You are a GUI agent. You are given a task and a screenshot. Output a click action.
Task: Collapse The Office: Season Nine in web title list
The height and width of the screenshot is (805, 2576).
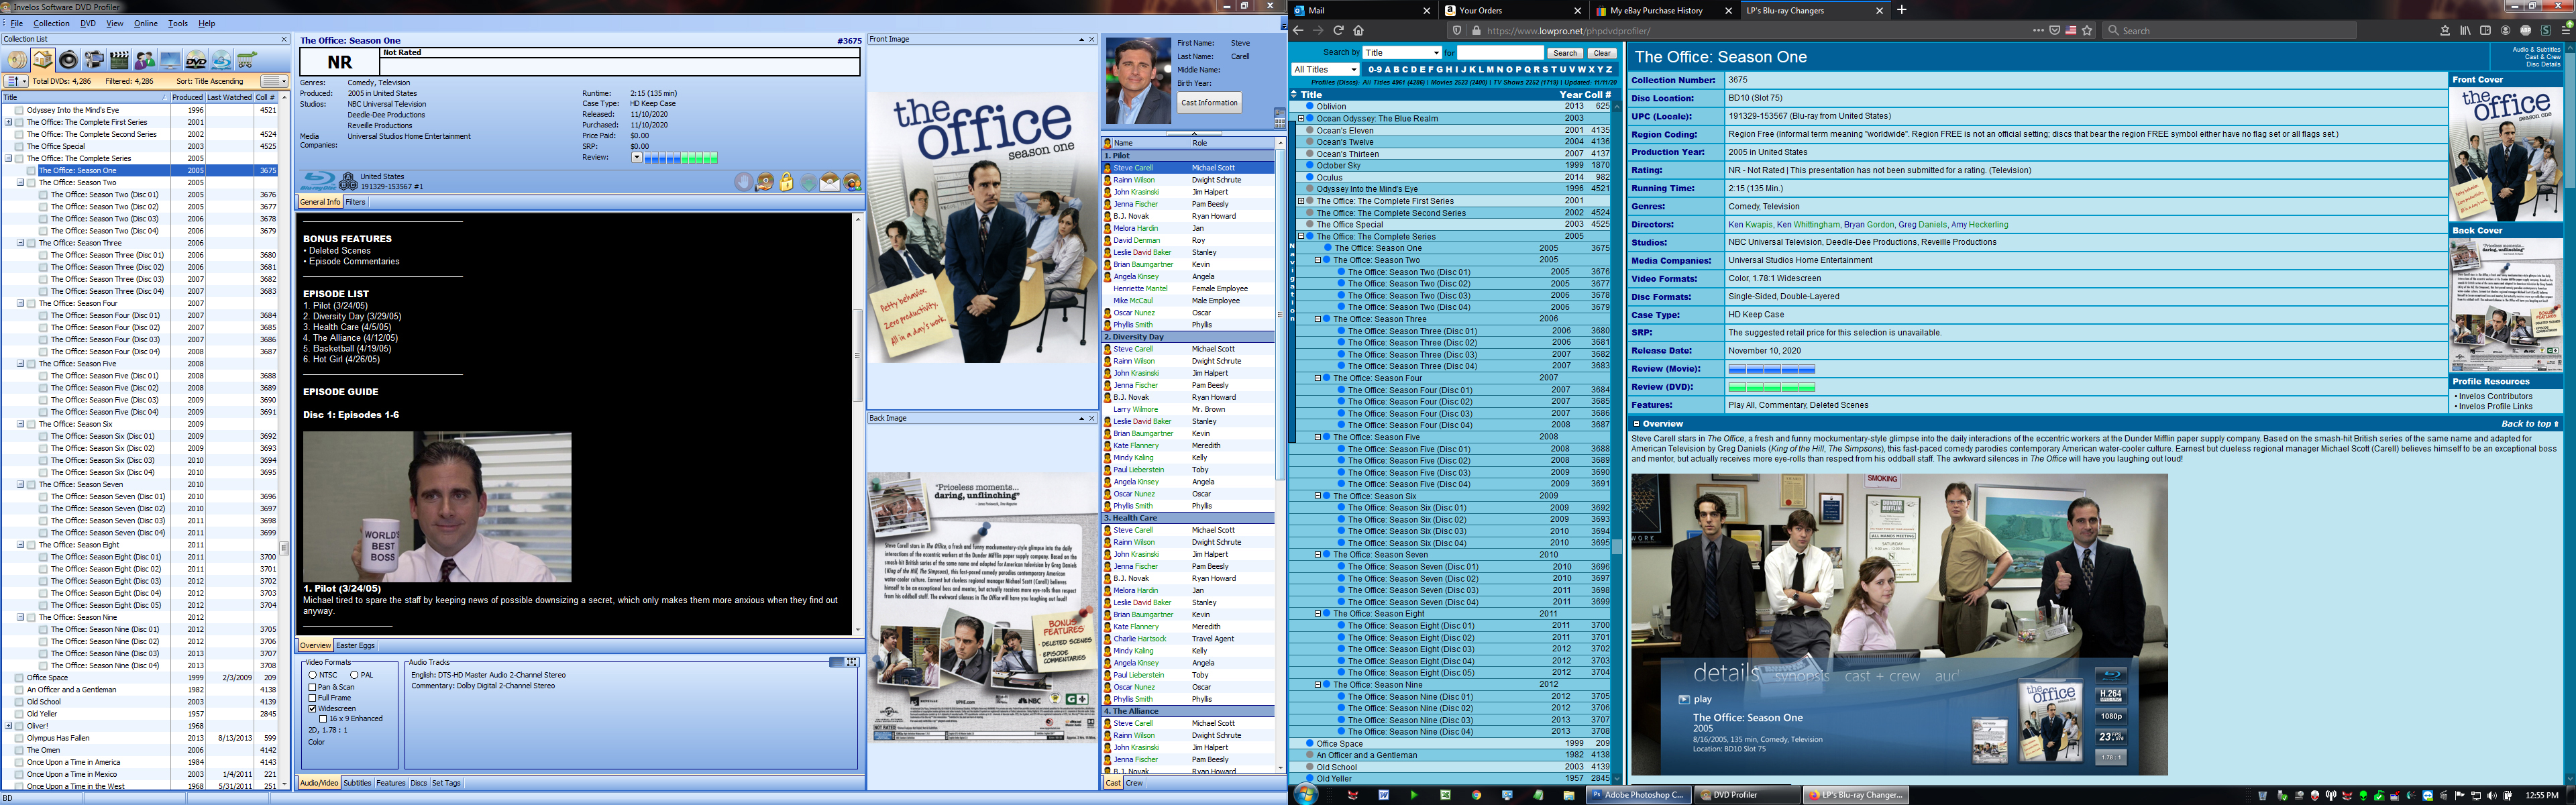coord(1318,685)
